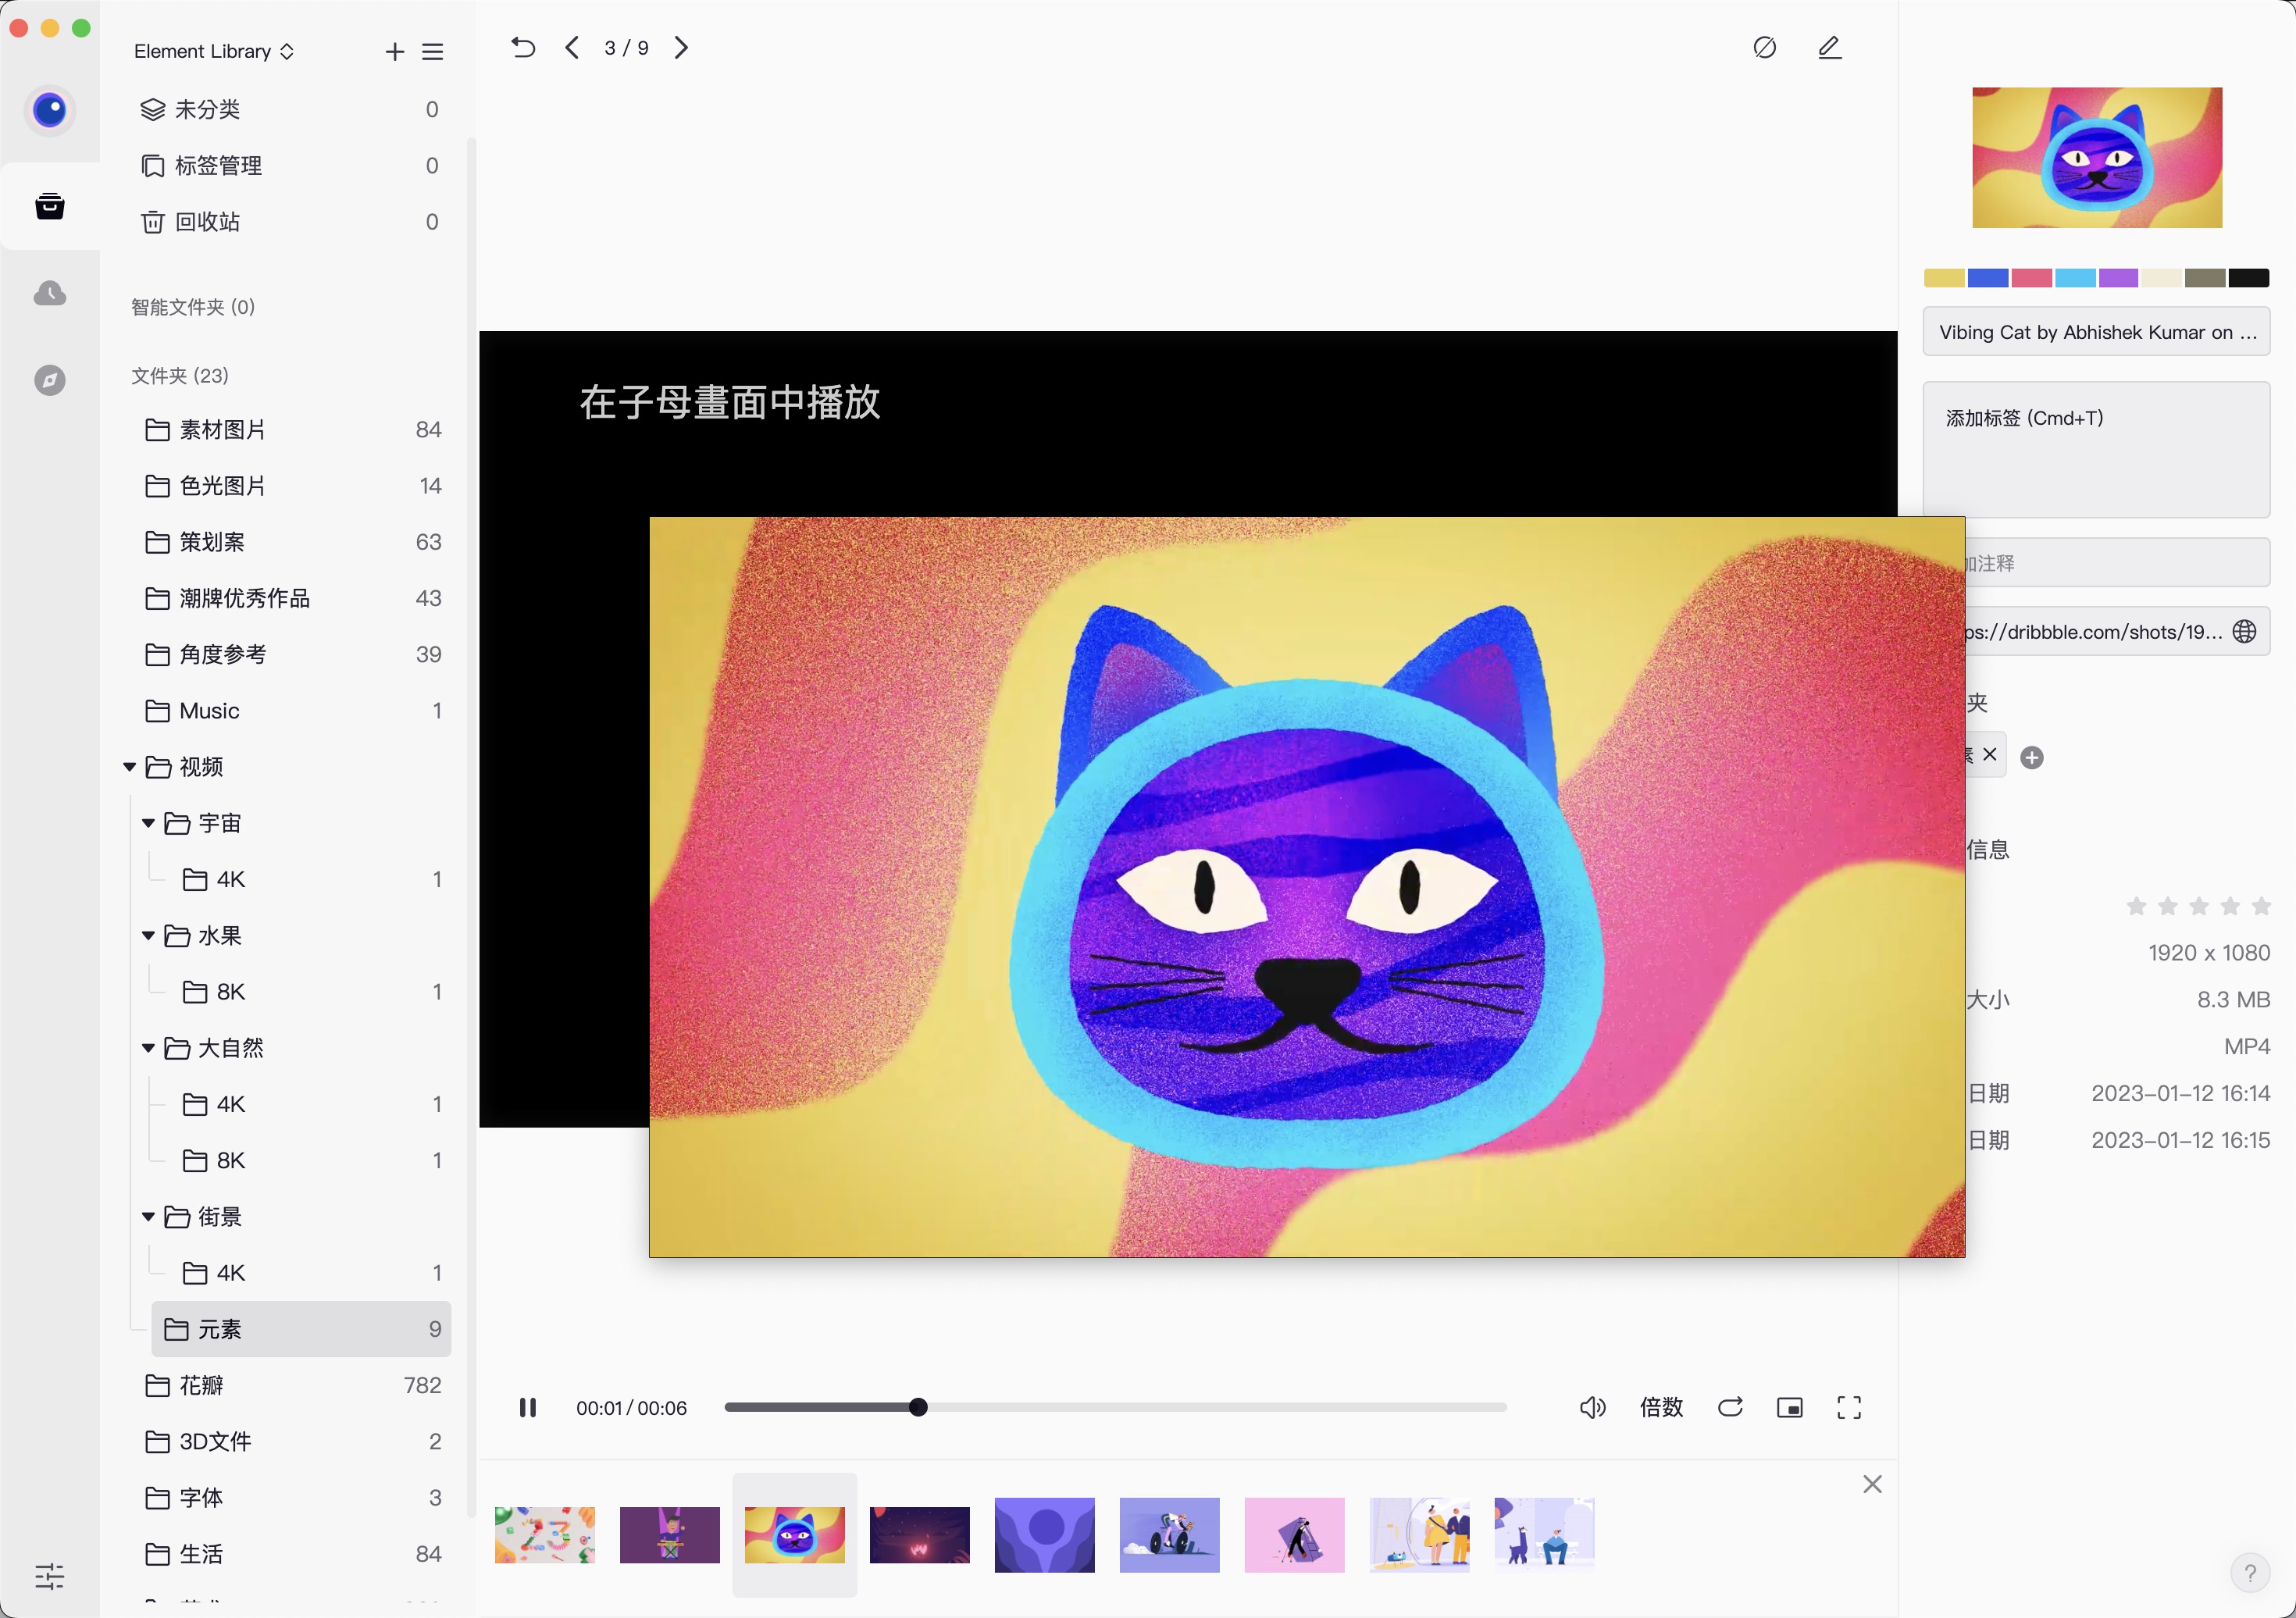Select the 3D文件 folder
The height and width of the screenshot is (1618, 2296).
291,1441
